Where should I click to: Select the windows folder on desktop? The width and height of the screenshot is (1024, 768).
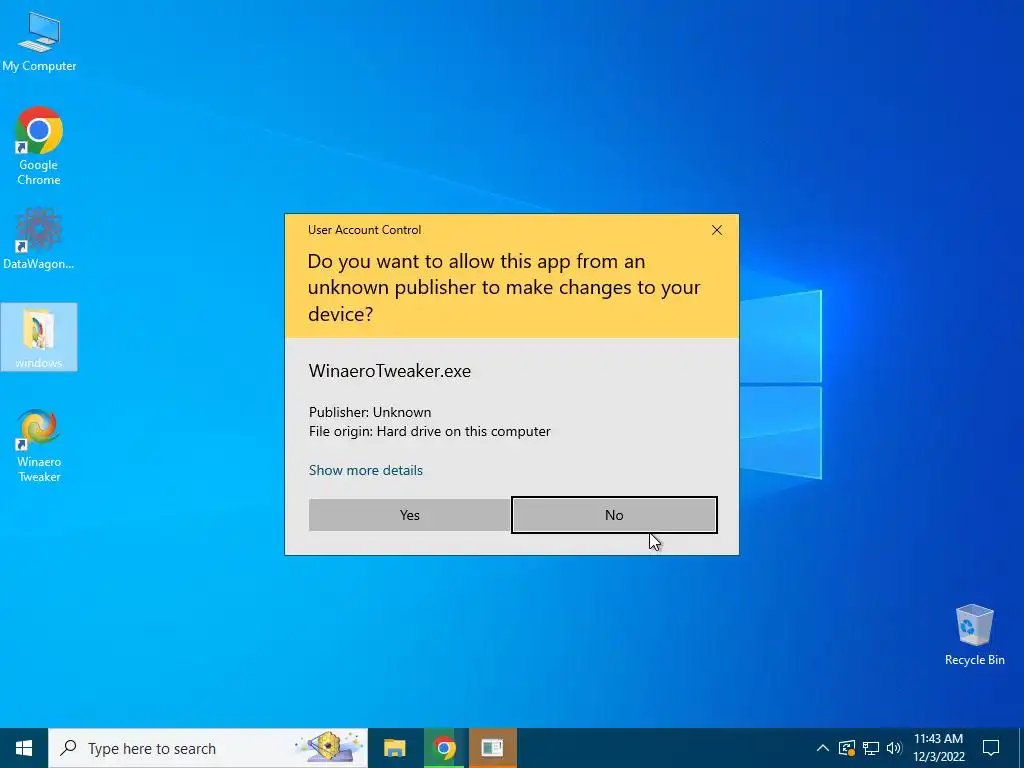pyautogui.click(x=39, y=337)
